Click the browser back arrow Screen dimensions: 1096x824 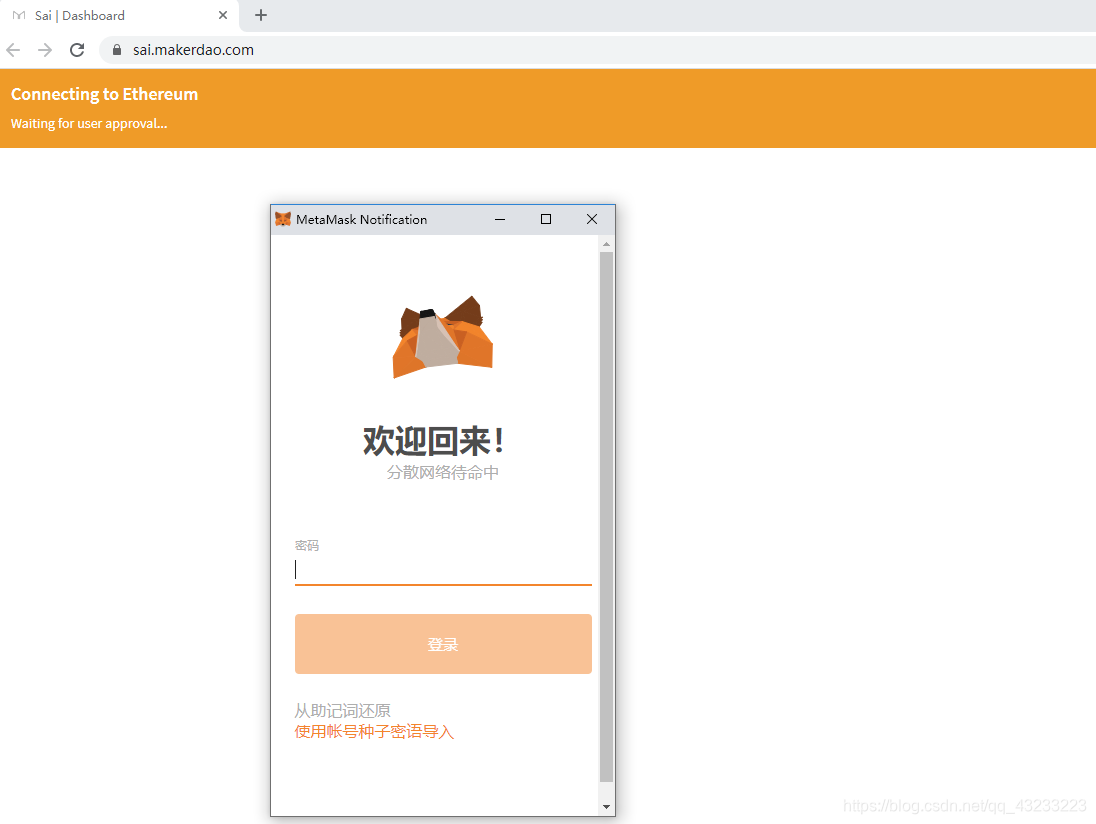coord(13,50)
